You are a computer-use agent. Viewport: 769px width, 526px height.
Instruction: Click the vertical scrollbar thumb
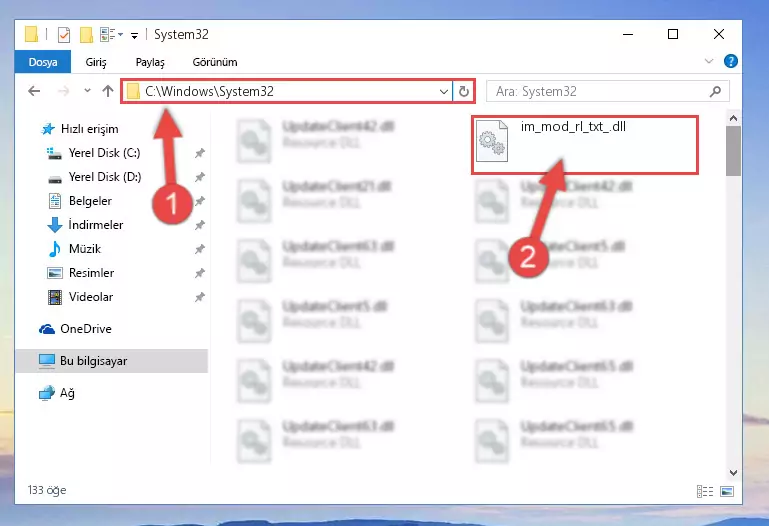[x=733, y=151]
